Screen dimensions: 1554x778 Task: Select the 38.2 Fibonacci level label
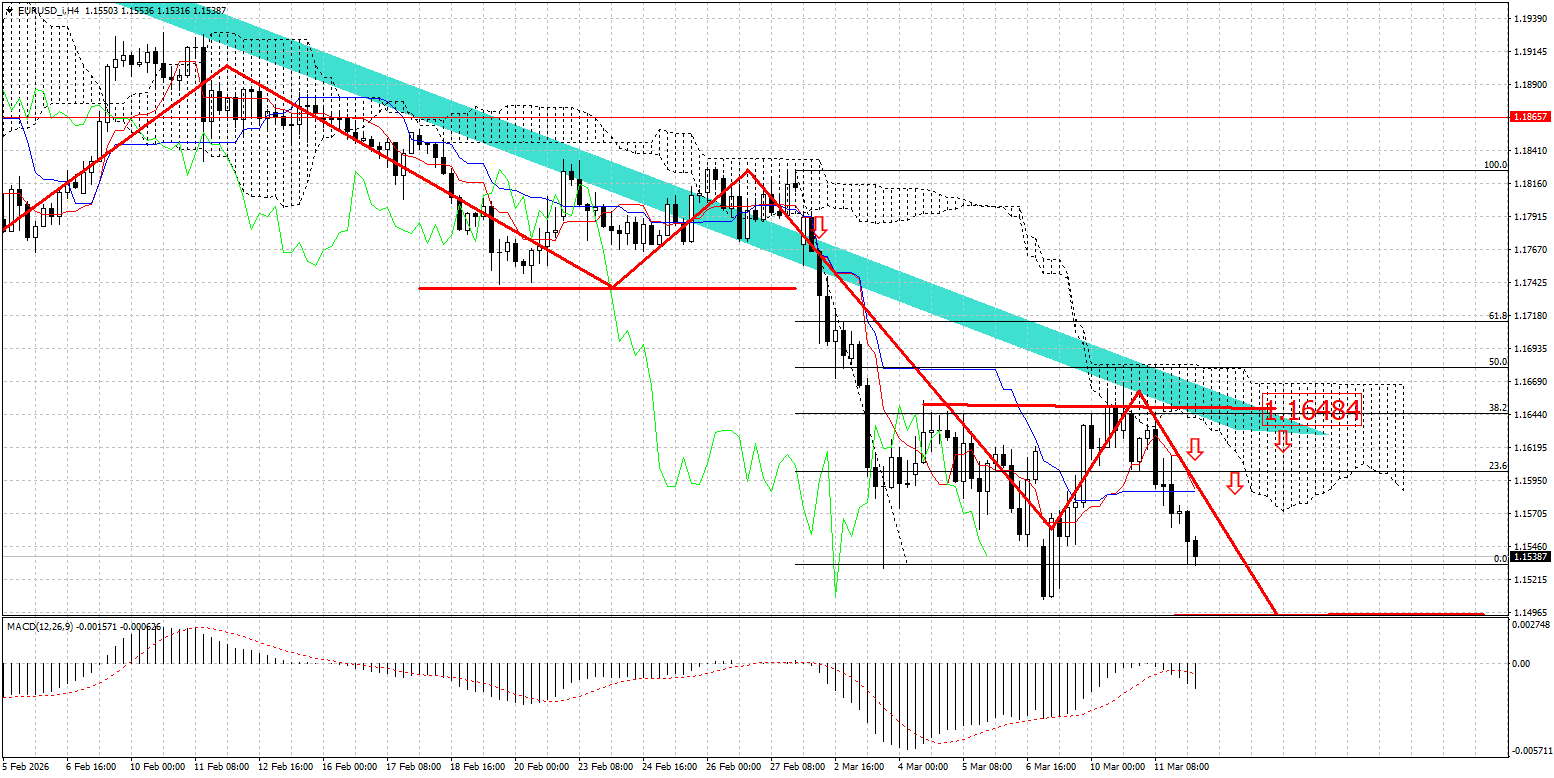click(x=1498, y=408)
